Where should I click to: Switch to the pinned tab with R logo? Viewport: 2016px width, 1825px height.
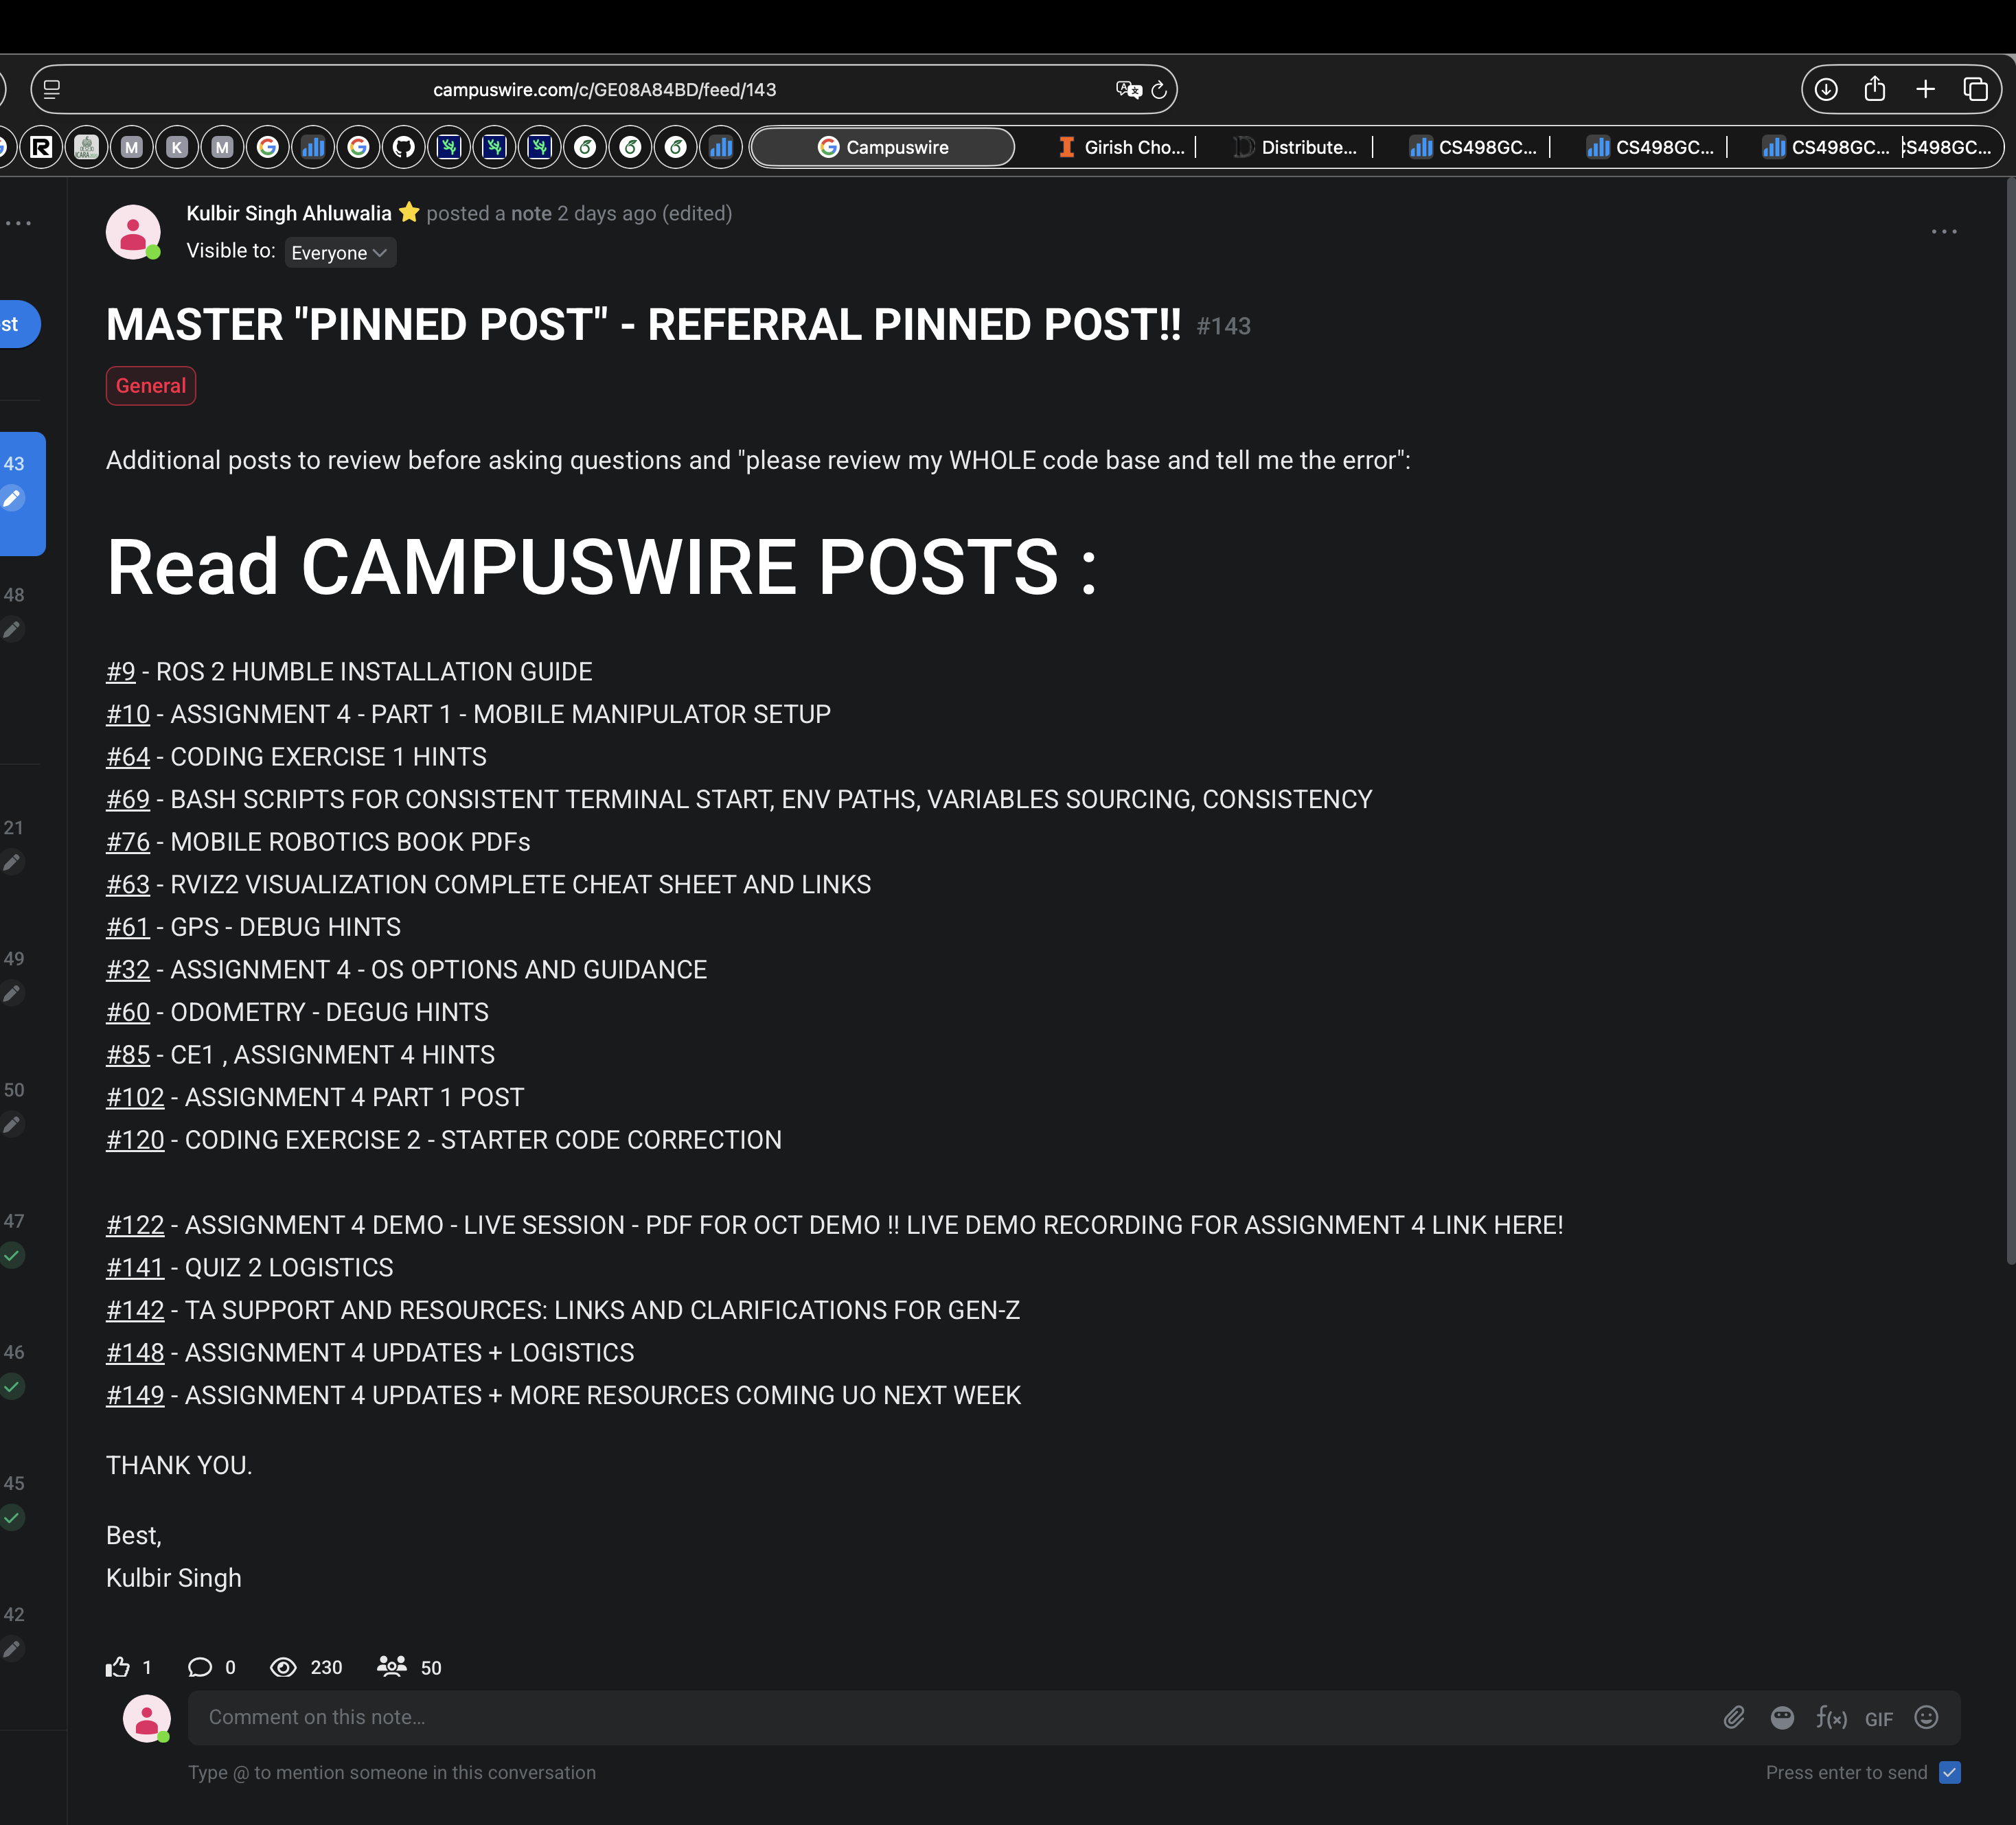pos(41,148)
